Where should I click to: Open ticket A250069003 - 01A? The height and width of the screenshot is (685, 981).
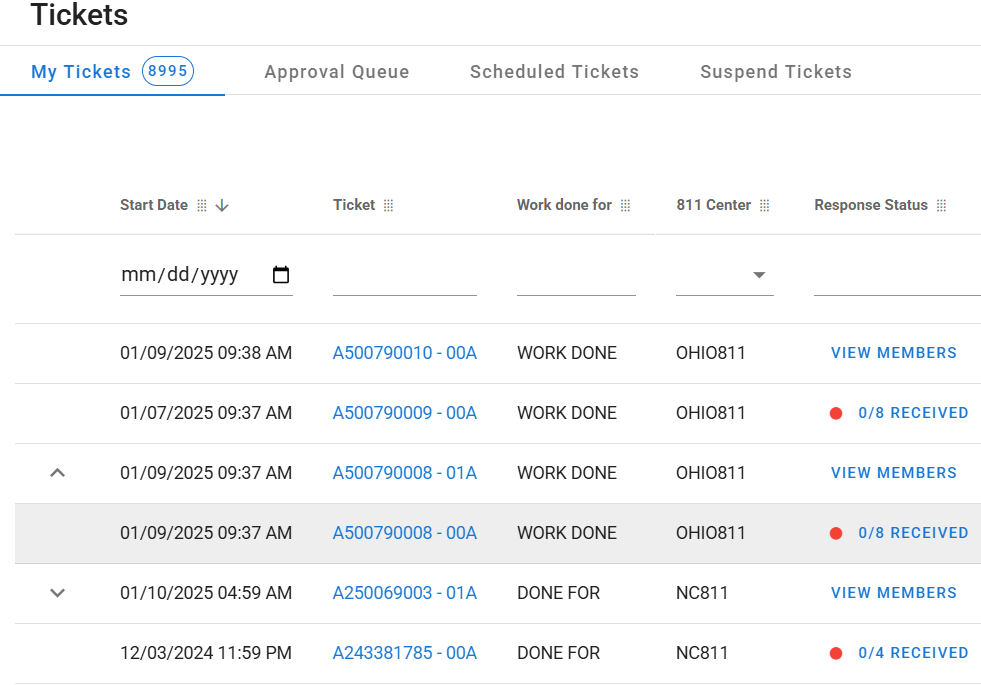[405, 594]
